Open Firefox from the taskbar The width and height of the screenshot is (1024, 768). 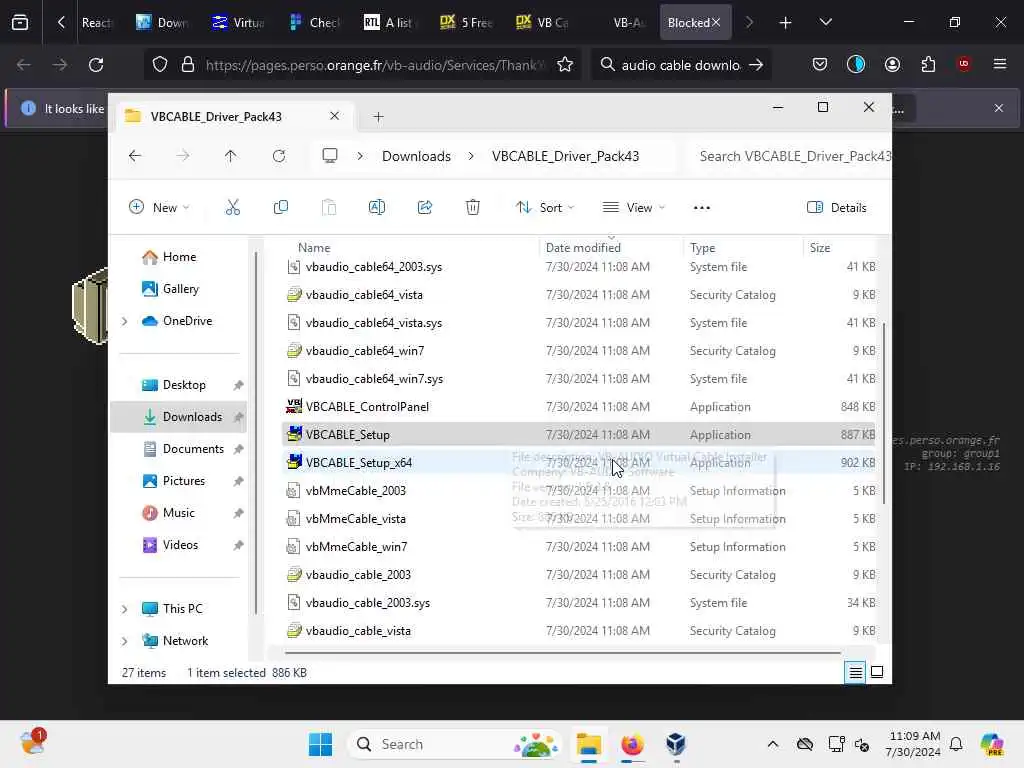(x=632, y=744)
